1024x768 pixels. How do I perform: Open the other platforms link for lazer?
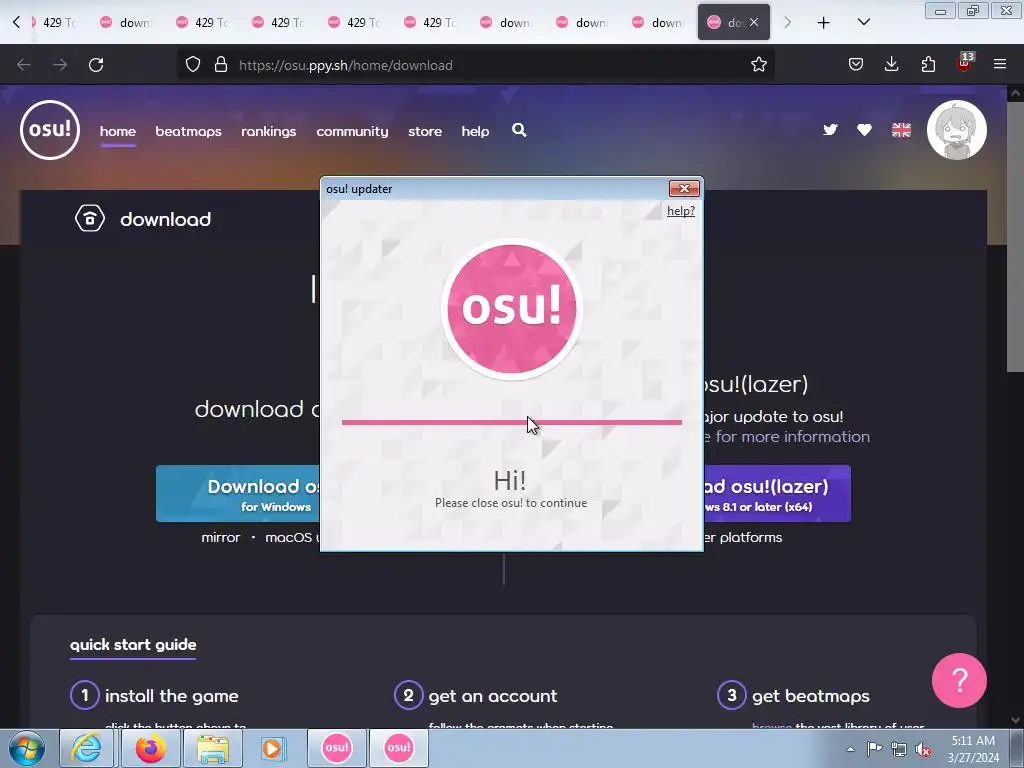click(743, 537)
